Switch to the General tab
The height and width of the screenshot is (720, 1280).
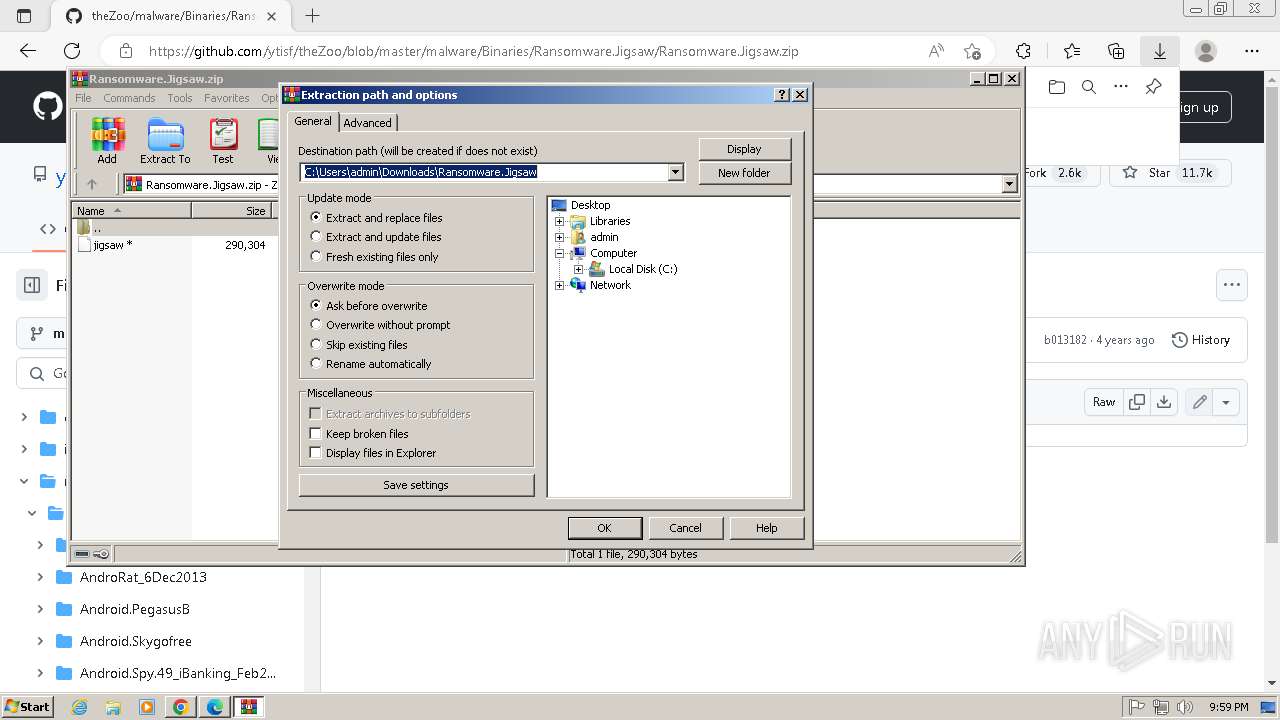[x=312, y=121]
